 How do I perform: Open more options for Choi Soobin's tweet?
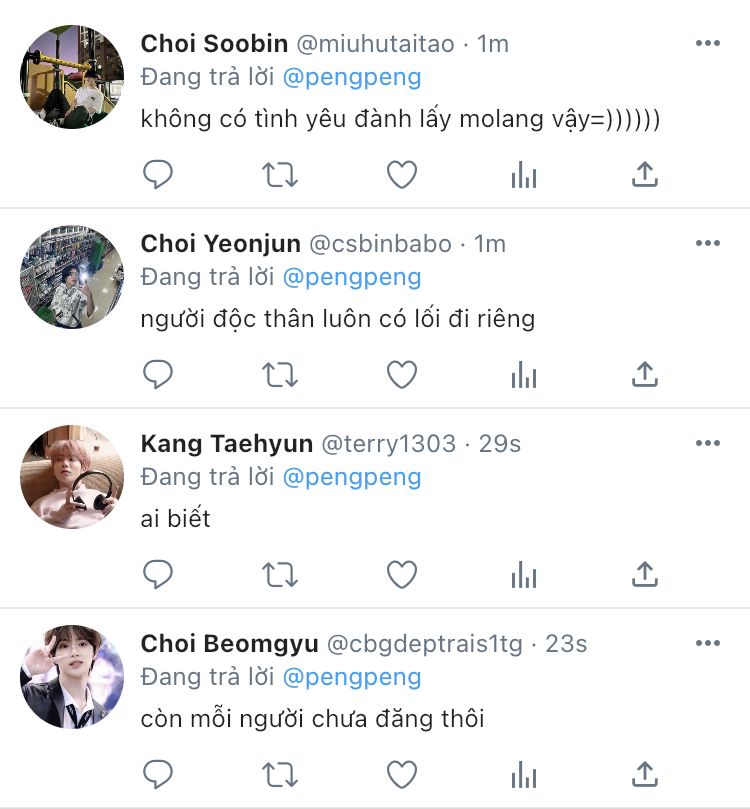[x=708, y=43]
